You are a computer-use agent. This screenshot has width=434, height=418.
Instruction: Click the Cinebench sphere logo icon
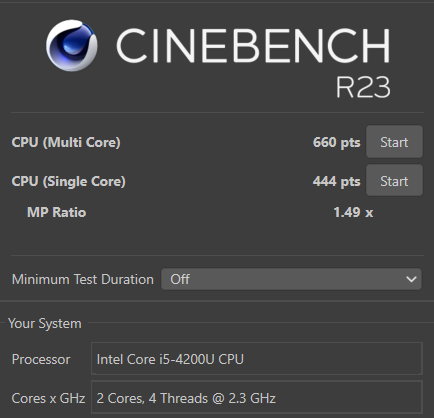72,45
